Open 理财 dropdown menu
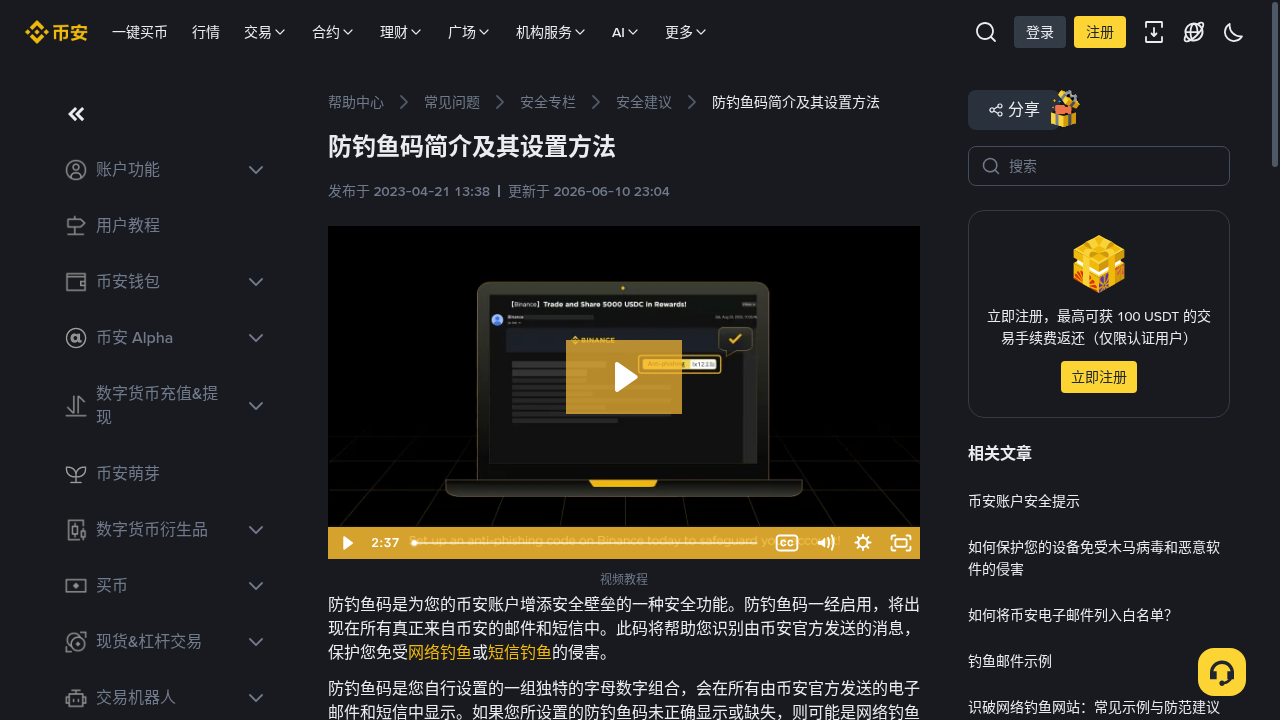The image size is (1280, 720). [401, 32]
